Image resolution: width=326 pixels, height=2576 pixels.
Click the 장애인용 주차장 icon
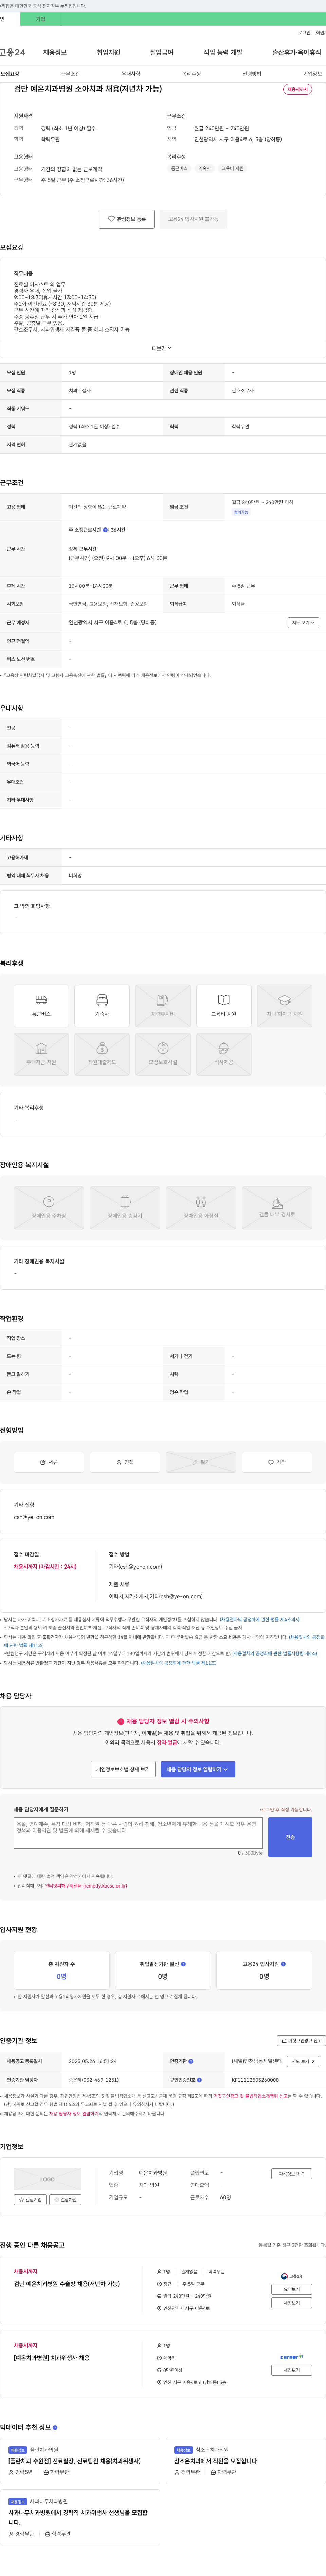point(49,1207)
